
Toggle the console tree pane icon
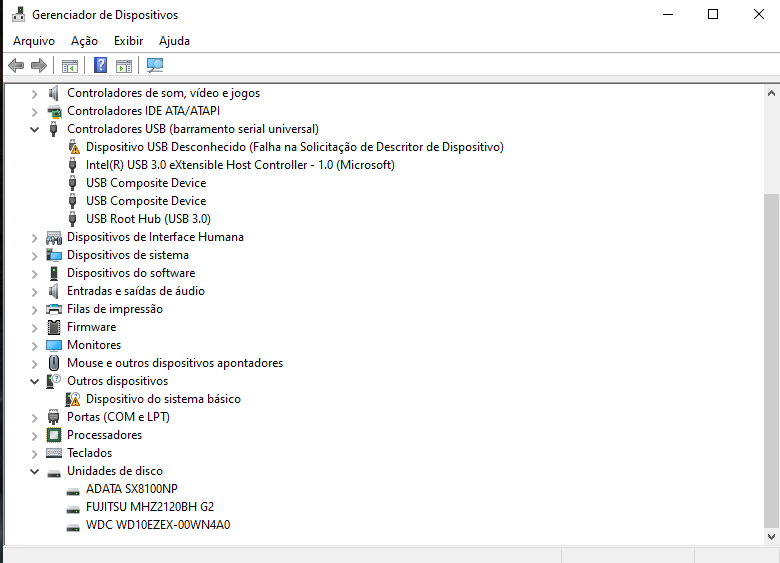[70, 66]
